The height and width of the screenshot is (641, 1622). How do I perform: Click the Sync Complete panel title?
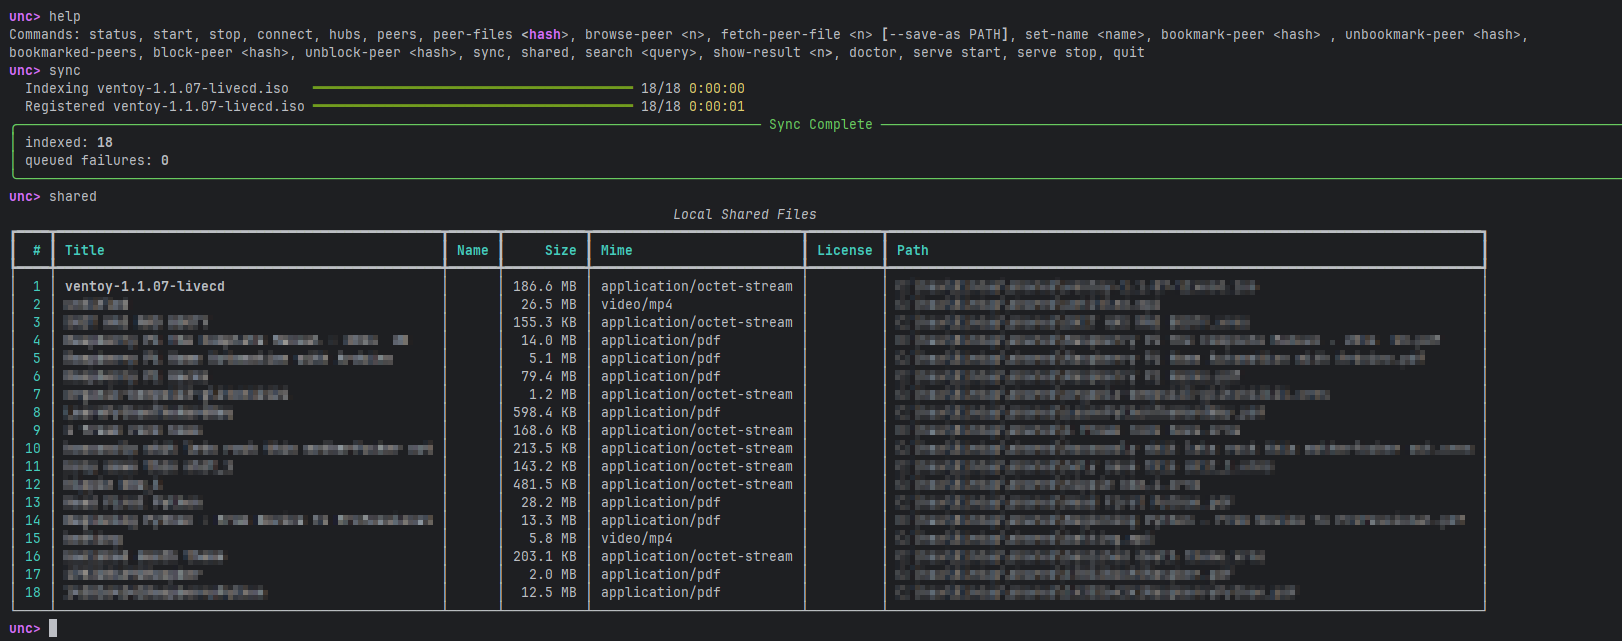click(x=820, y=125)
